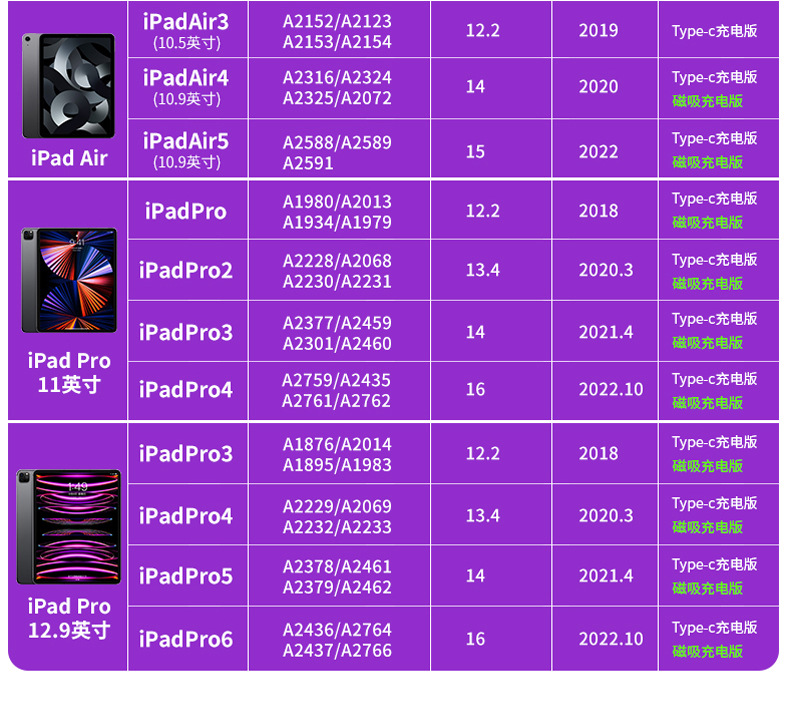Screen dimensions: 790x704
Task: Click 'Type-c充电版' in the iPadAir5 row
Action: tap(714, 139)
